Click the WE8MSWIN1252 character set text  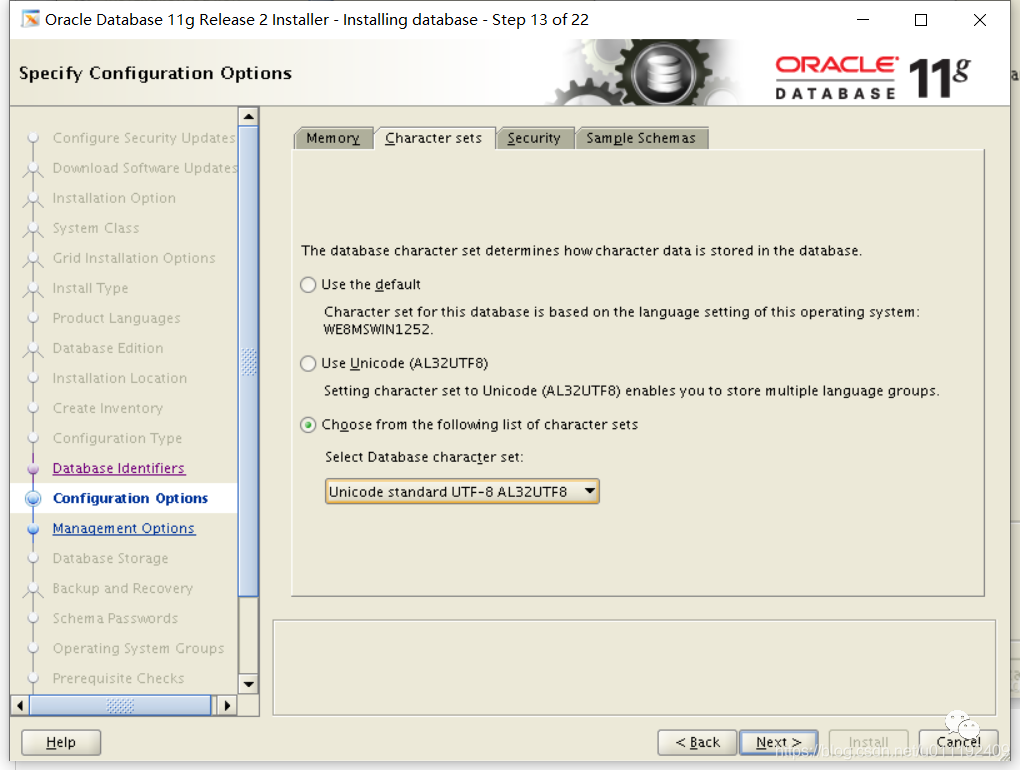coord(378,329)
